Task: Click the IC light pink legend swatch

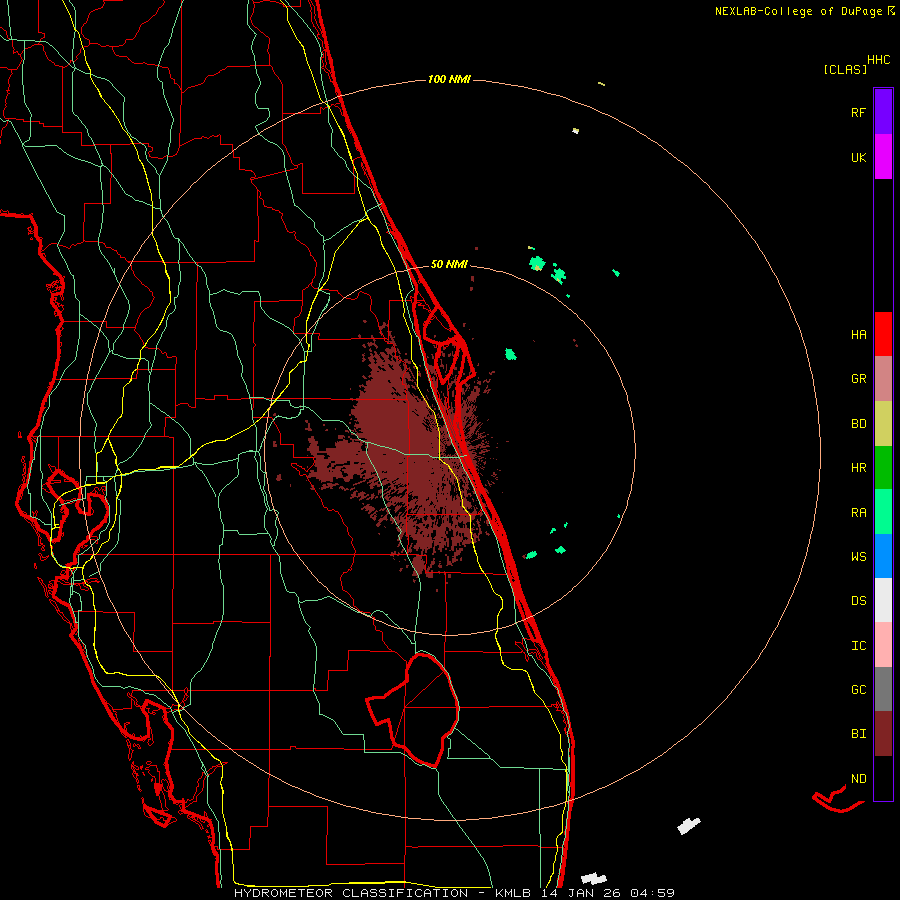Action: pyautogui.click(x=883, y=645)
